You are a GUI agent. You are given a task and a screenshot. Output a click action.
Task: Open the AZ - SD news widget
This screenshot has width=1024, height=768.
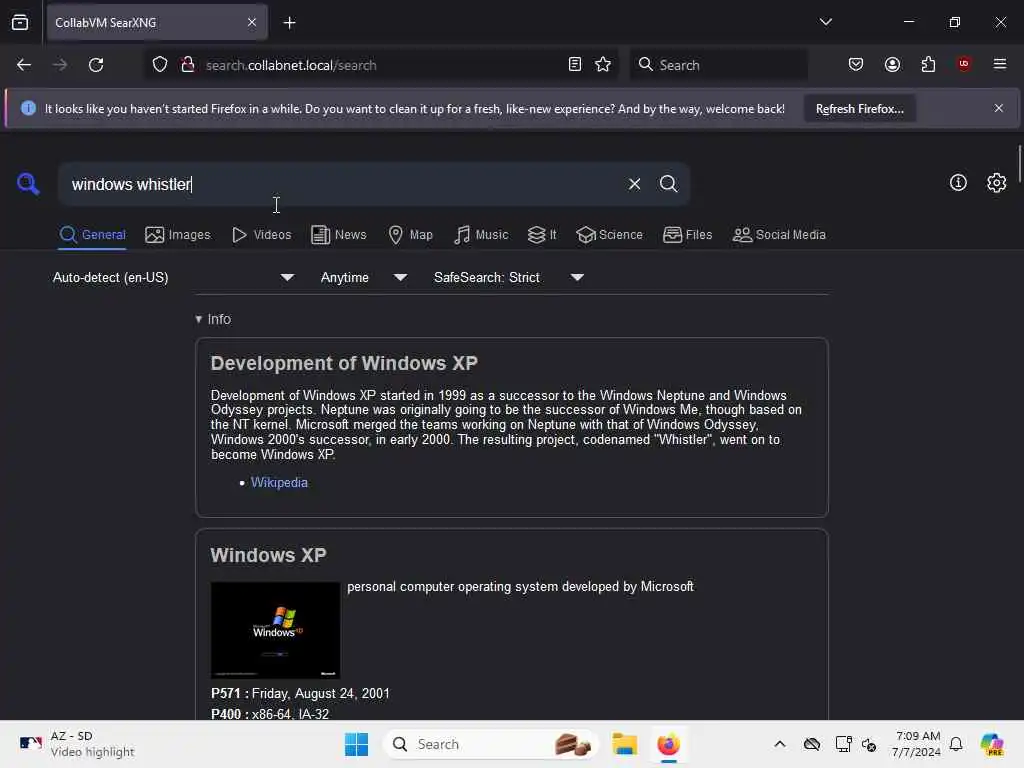coord(76,744)
